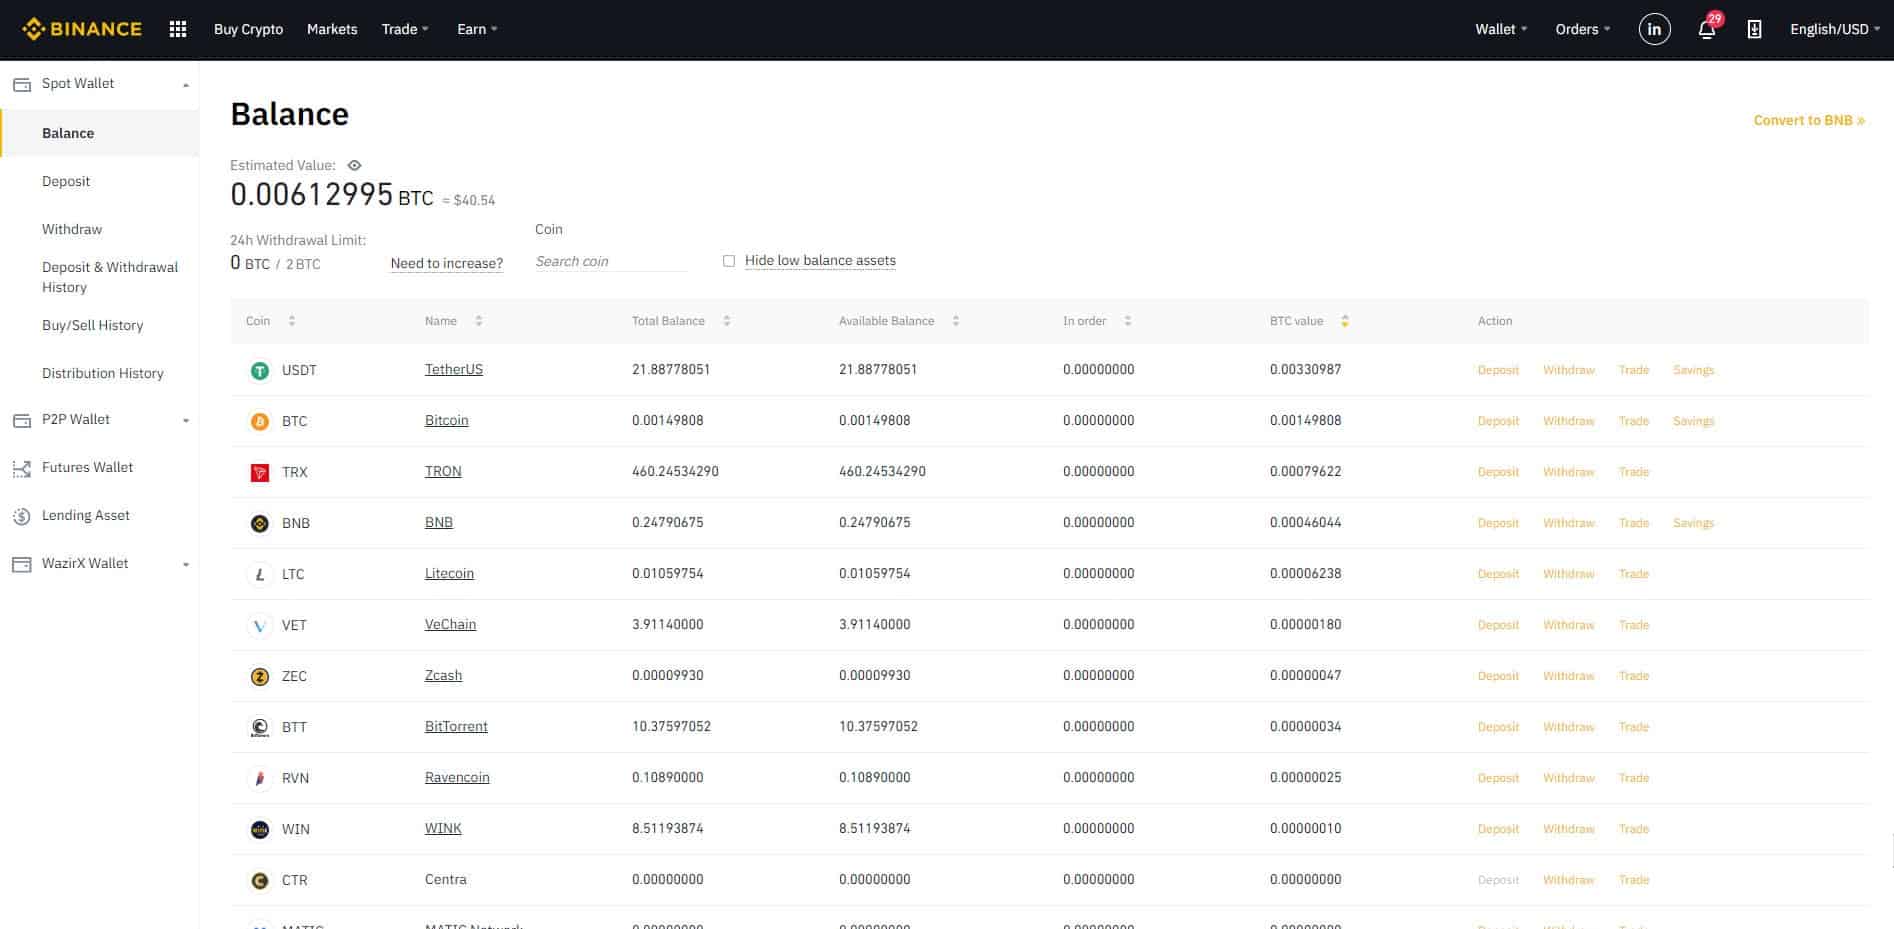Viewport: 1894px width, 929px height.
Task: Click the WazirX Wallet icon
Action: 21,564
